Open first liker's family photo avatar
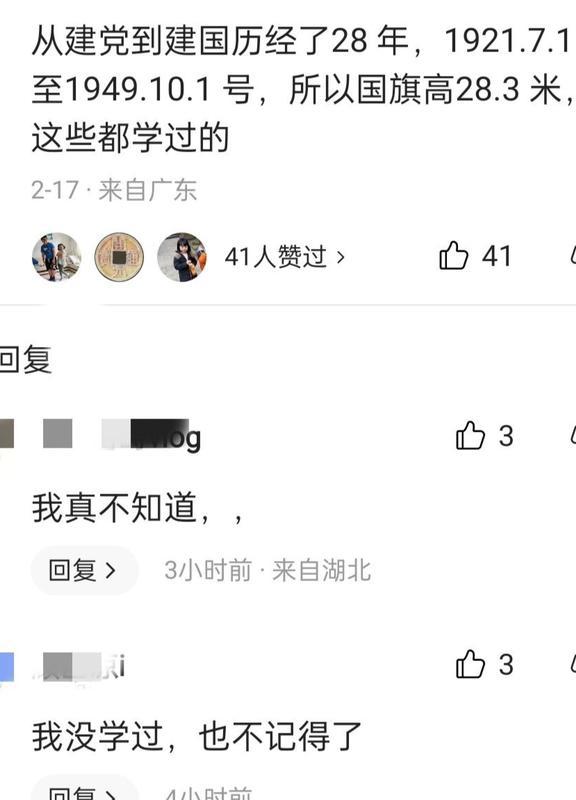Screen dimensions: 576x800 [57, 257]
